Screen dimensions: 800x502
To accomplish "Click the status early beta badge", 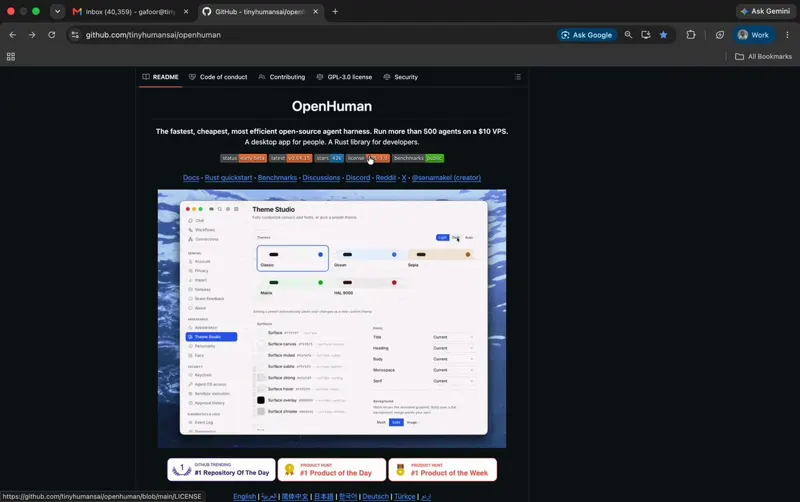I will [243, 158].
